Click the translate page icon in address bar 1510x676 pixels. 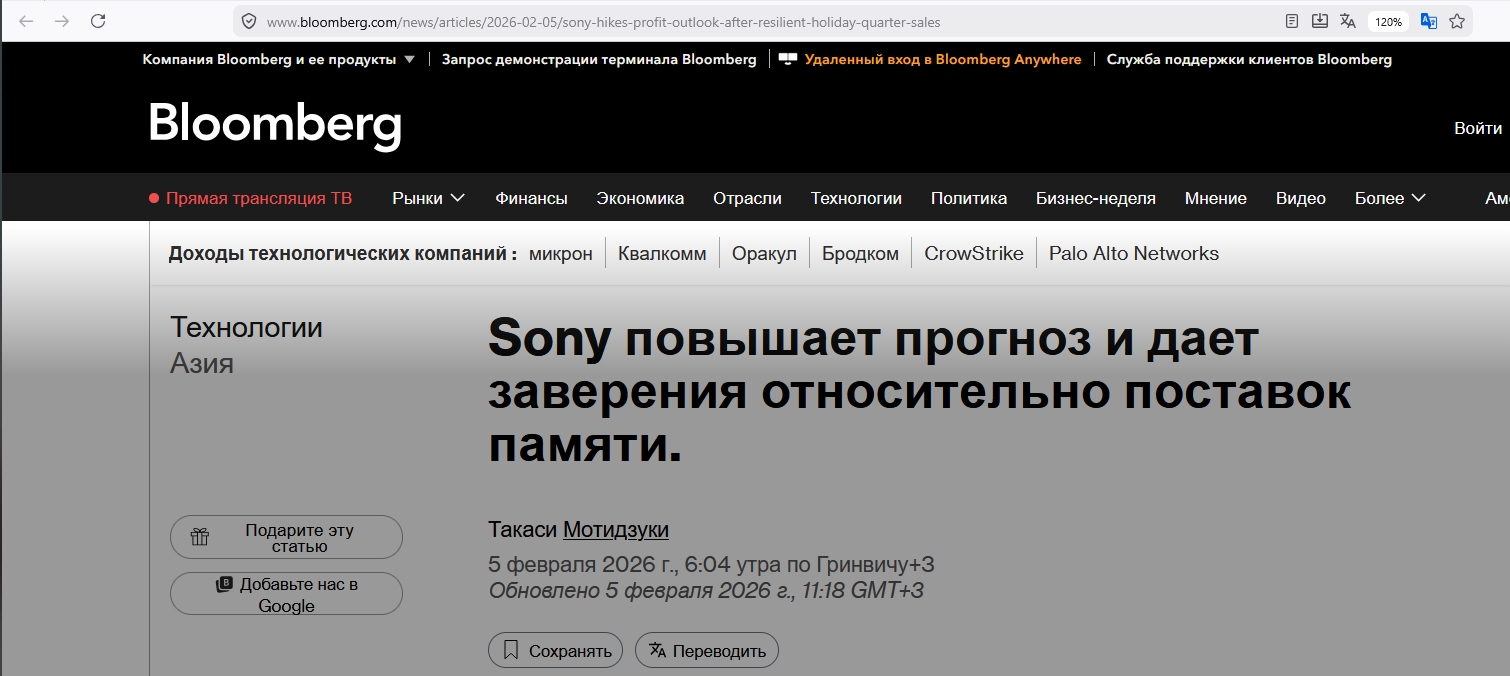pos(1347,21)
